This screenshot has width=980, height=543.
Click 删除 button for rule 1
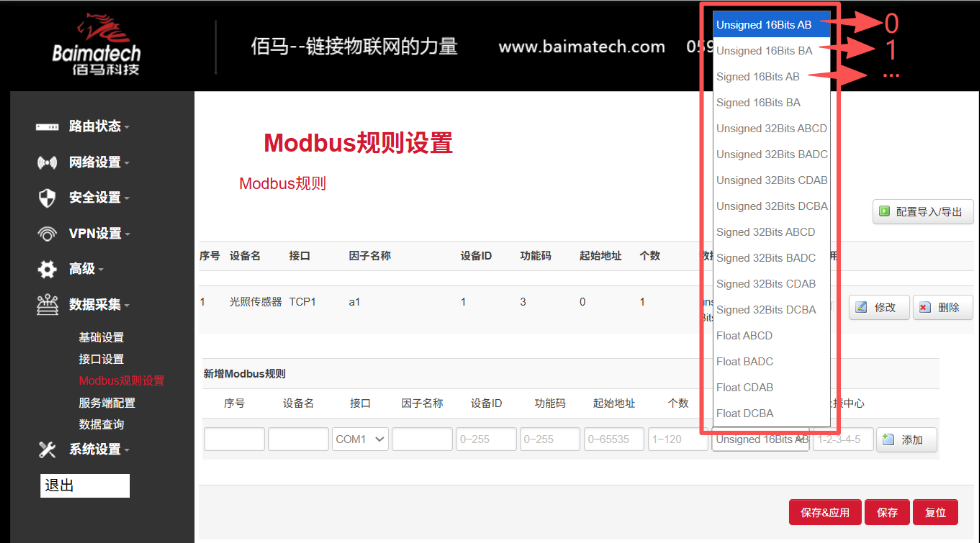click(x=942, y=307)
